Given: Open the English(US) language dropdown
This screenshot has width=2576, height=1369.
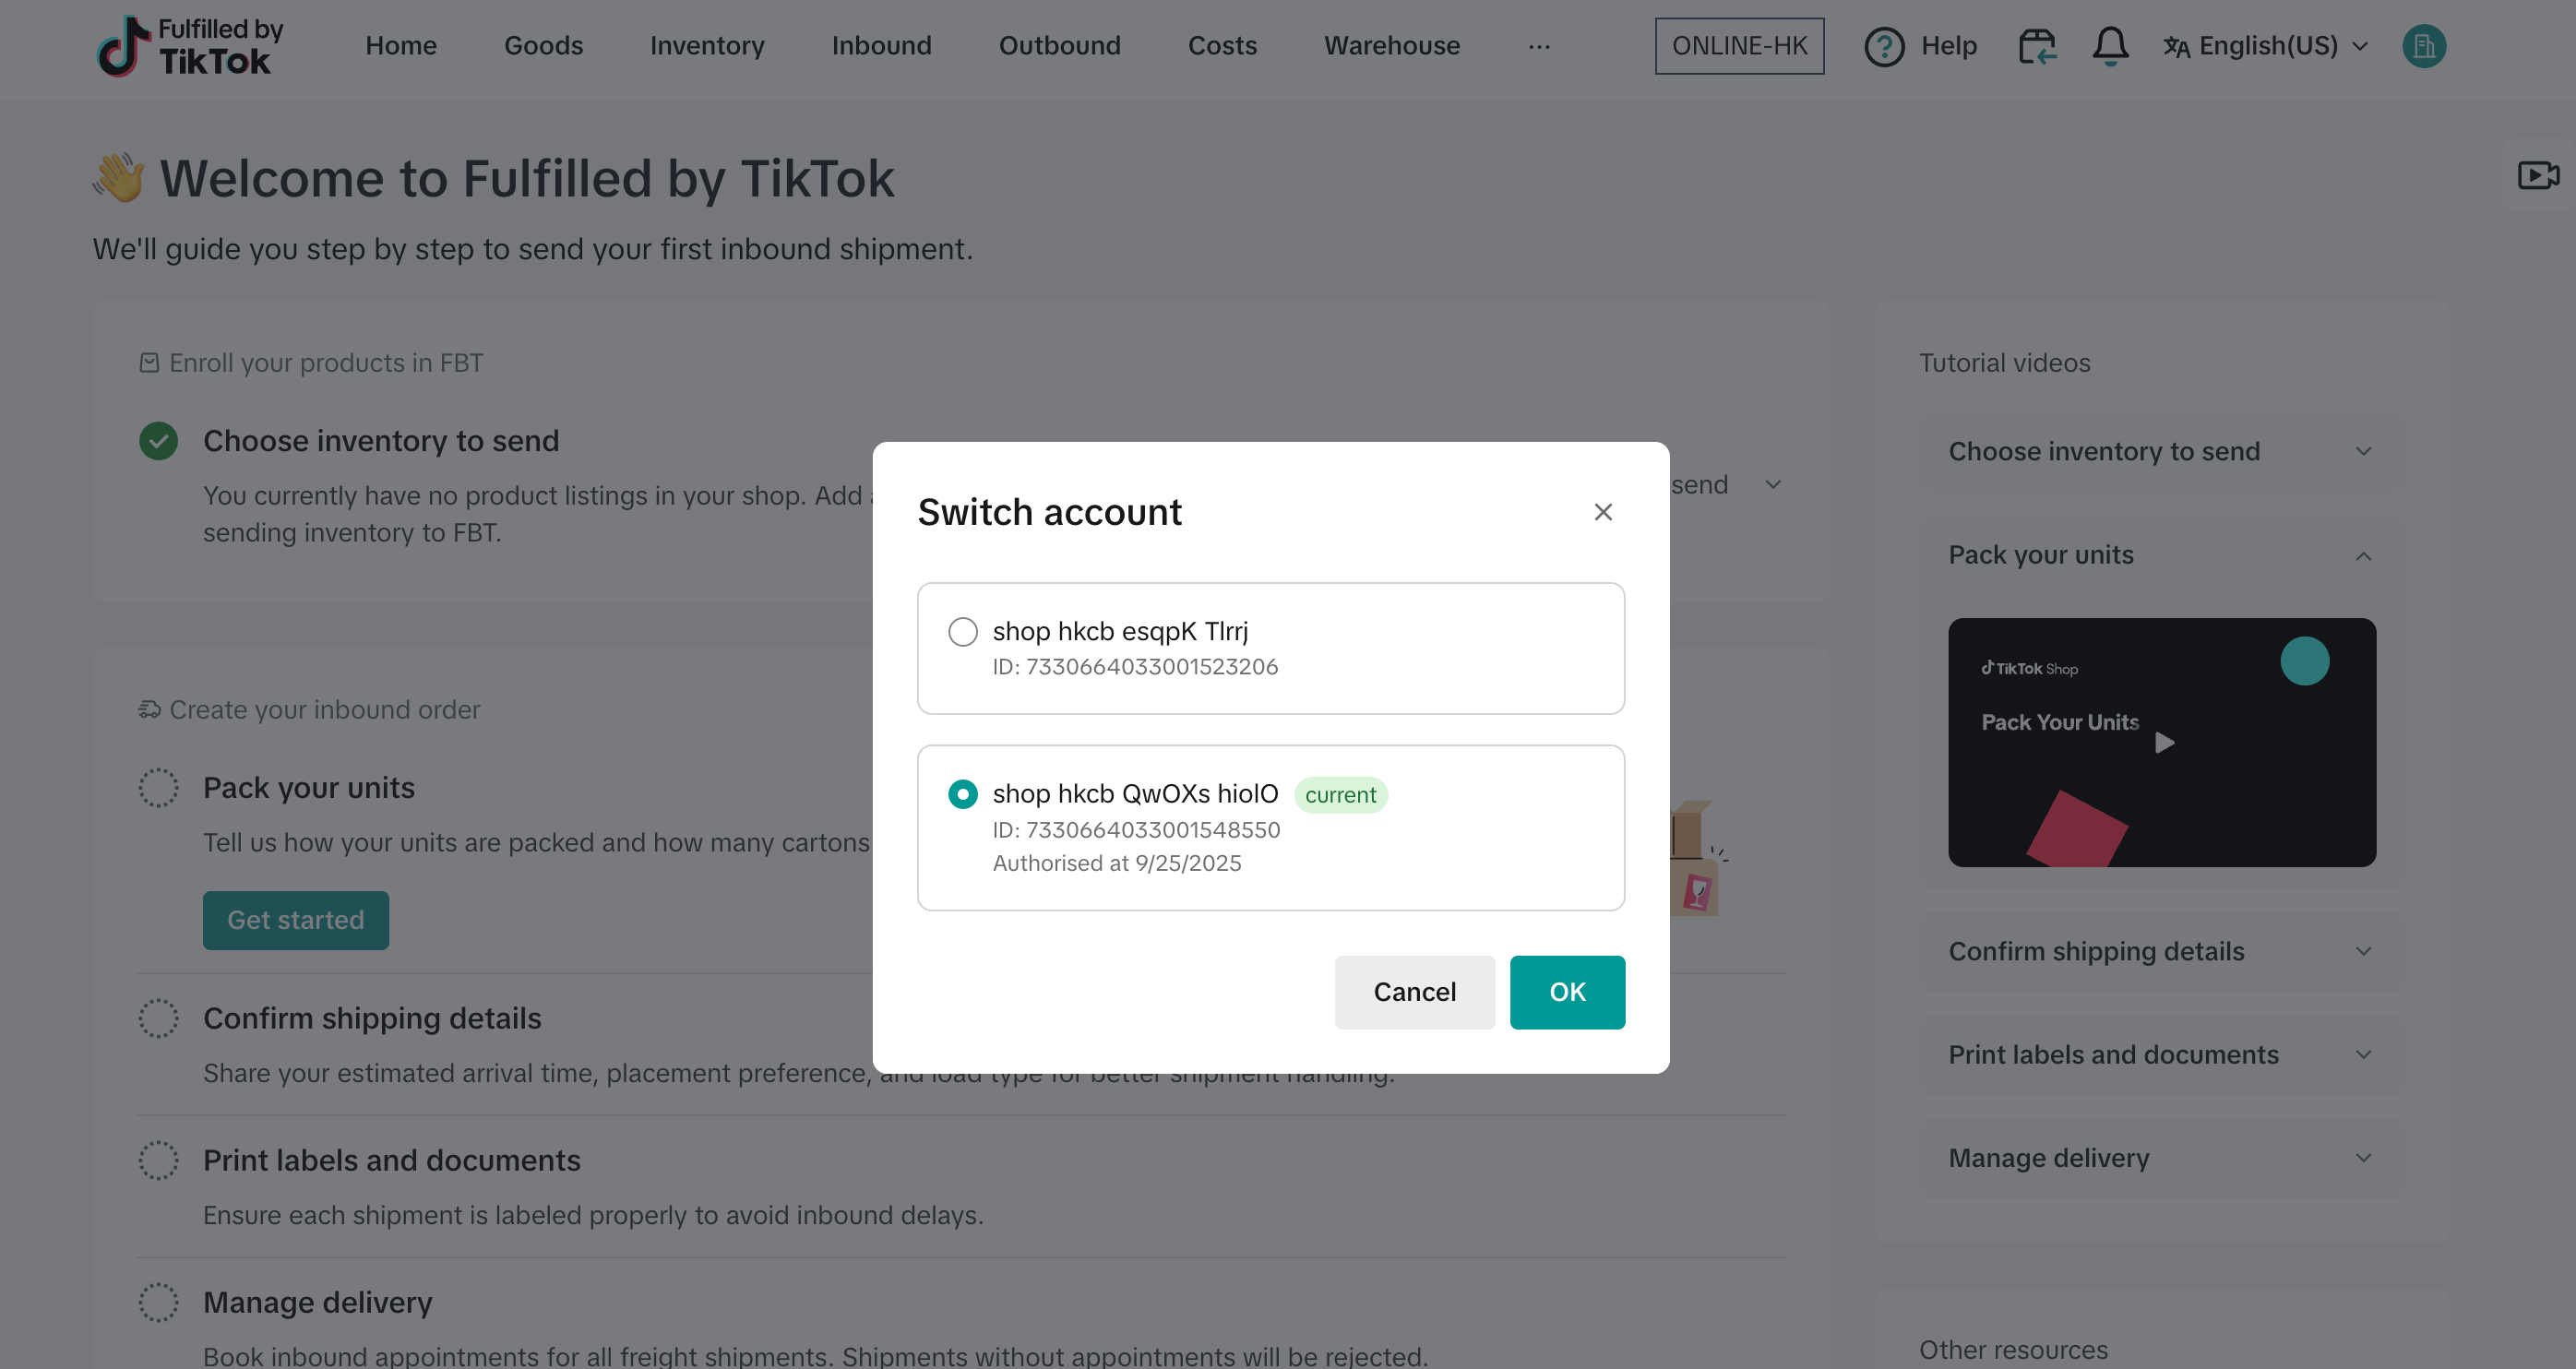Looking at the screenshot, I should (2267, 46).
